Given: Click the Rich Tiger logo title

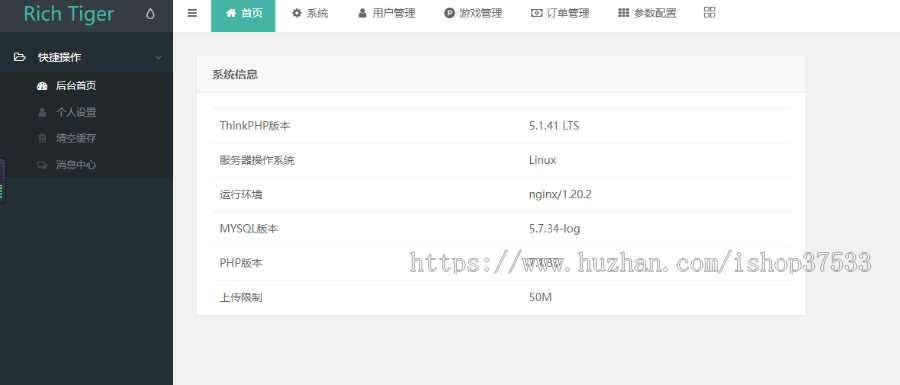Looking at the screenshot, I should click(69, 14).
